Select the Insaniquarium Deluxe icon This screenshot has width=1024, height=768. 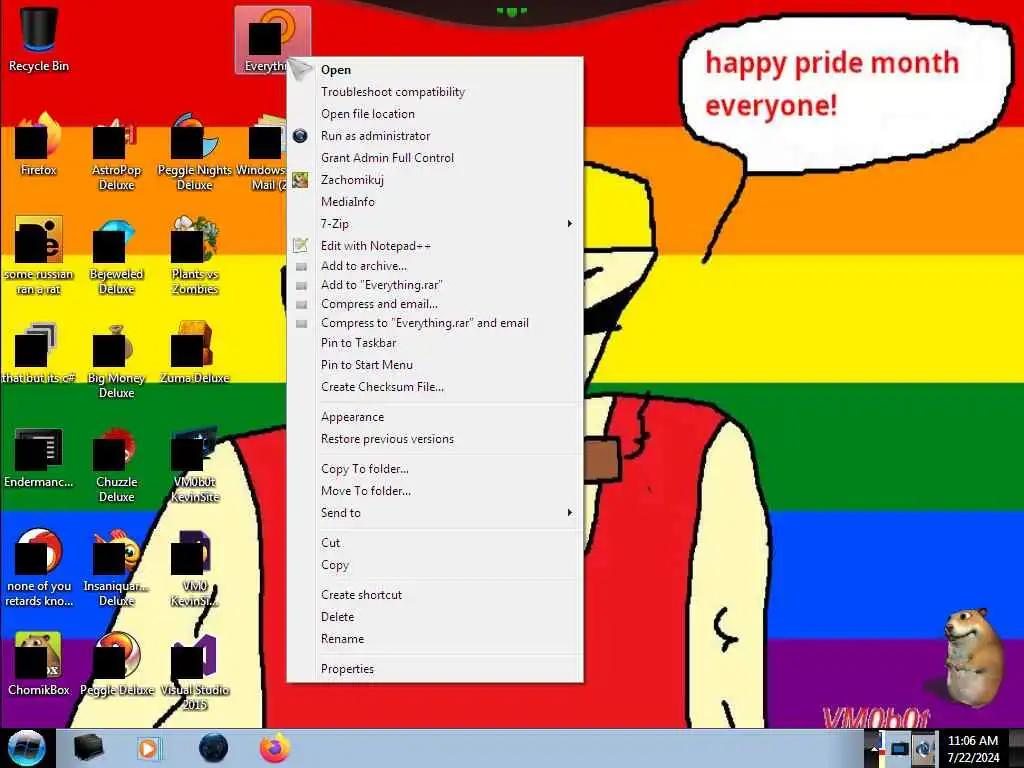pyautogui.click(x=116, y=568)
